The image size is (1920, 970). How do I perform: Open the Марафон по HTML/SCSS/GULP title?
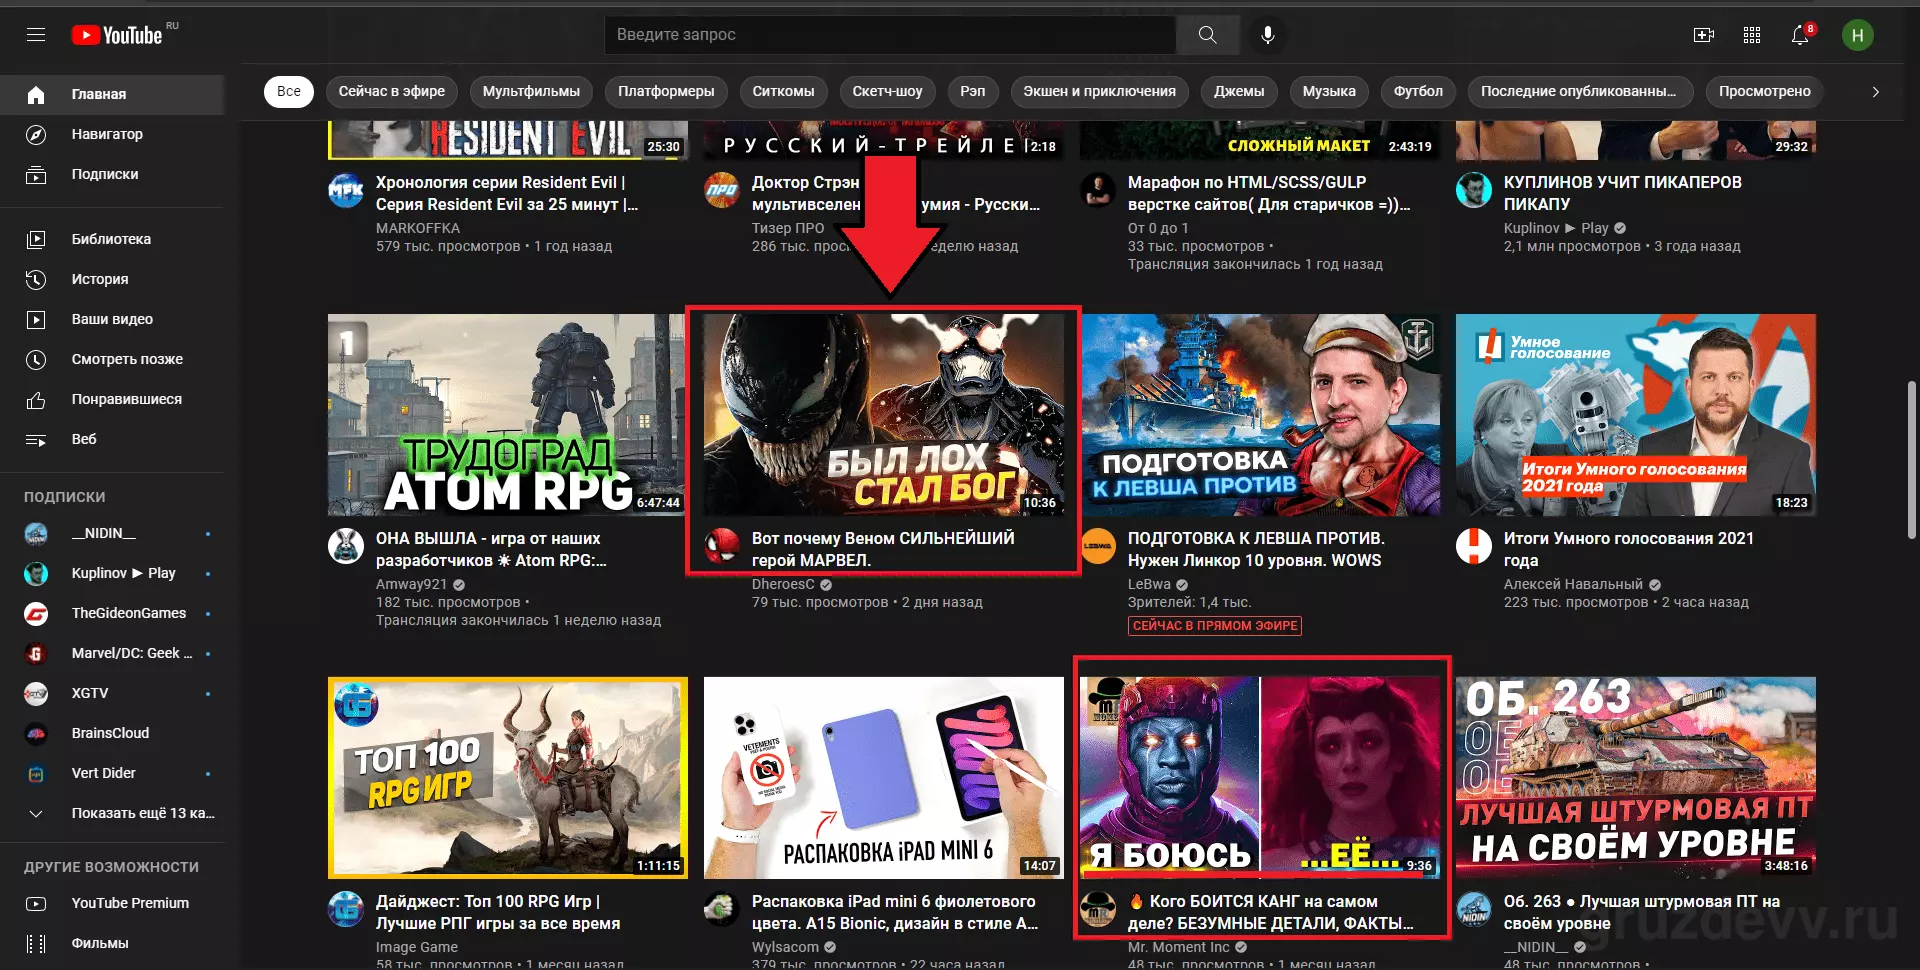pos(1269,193)
